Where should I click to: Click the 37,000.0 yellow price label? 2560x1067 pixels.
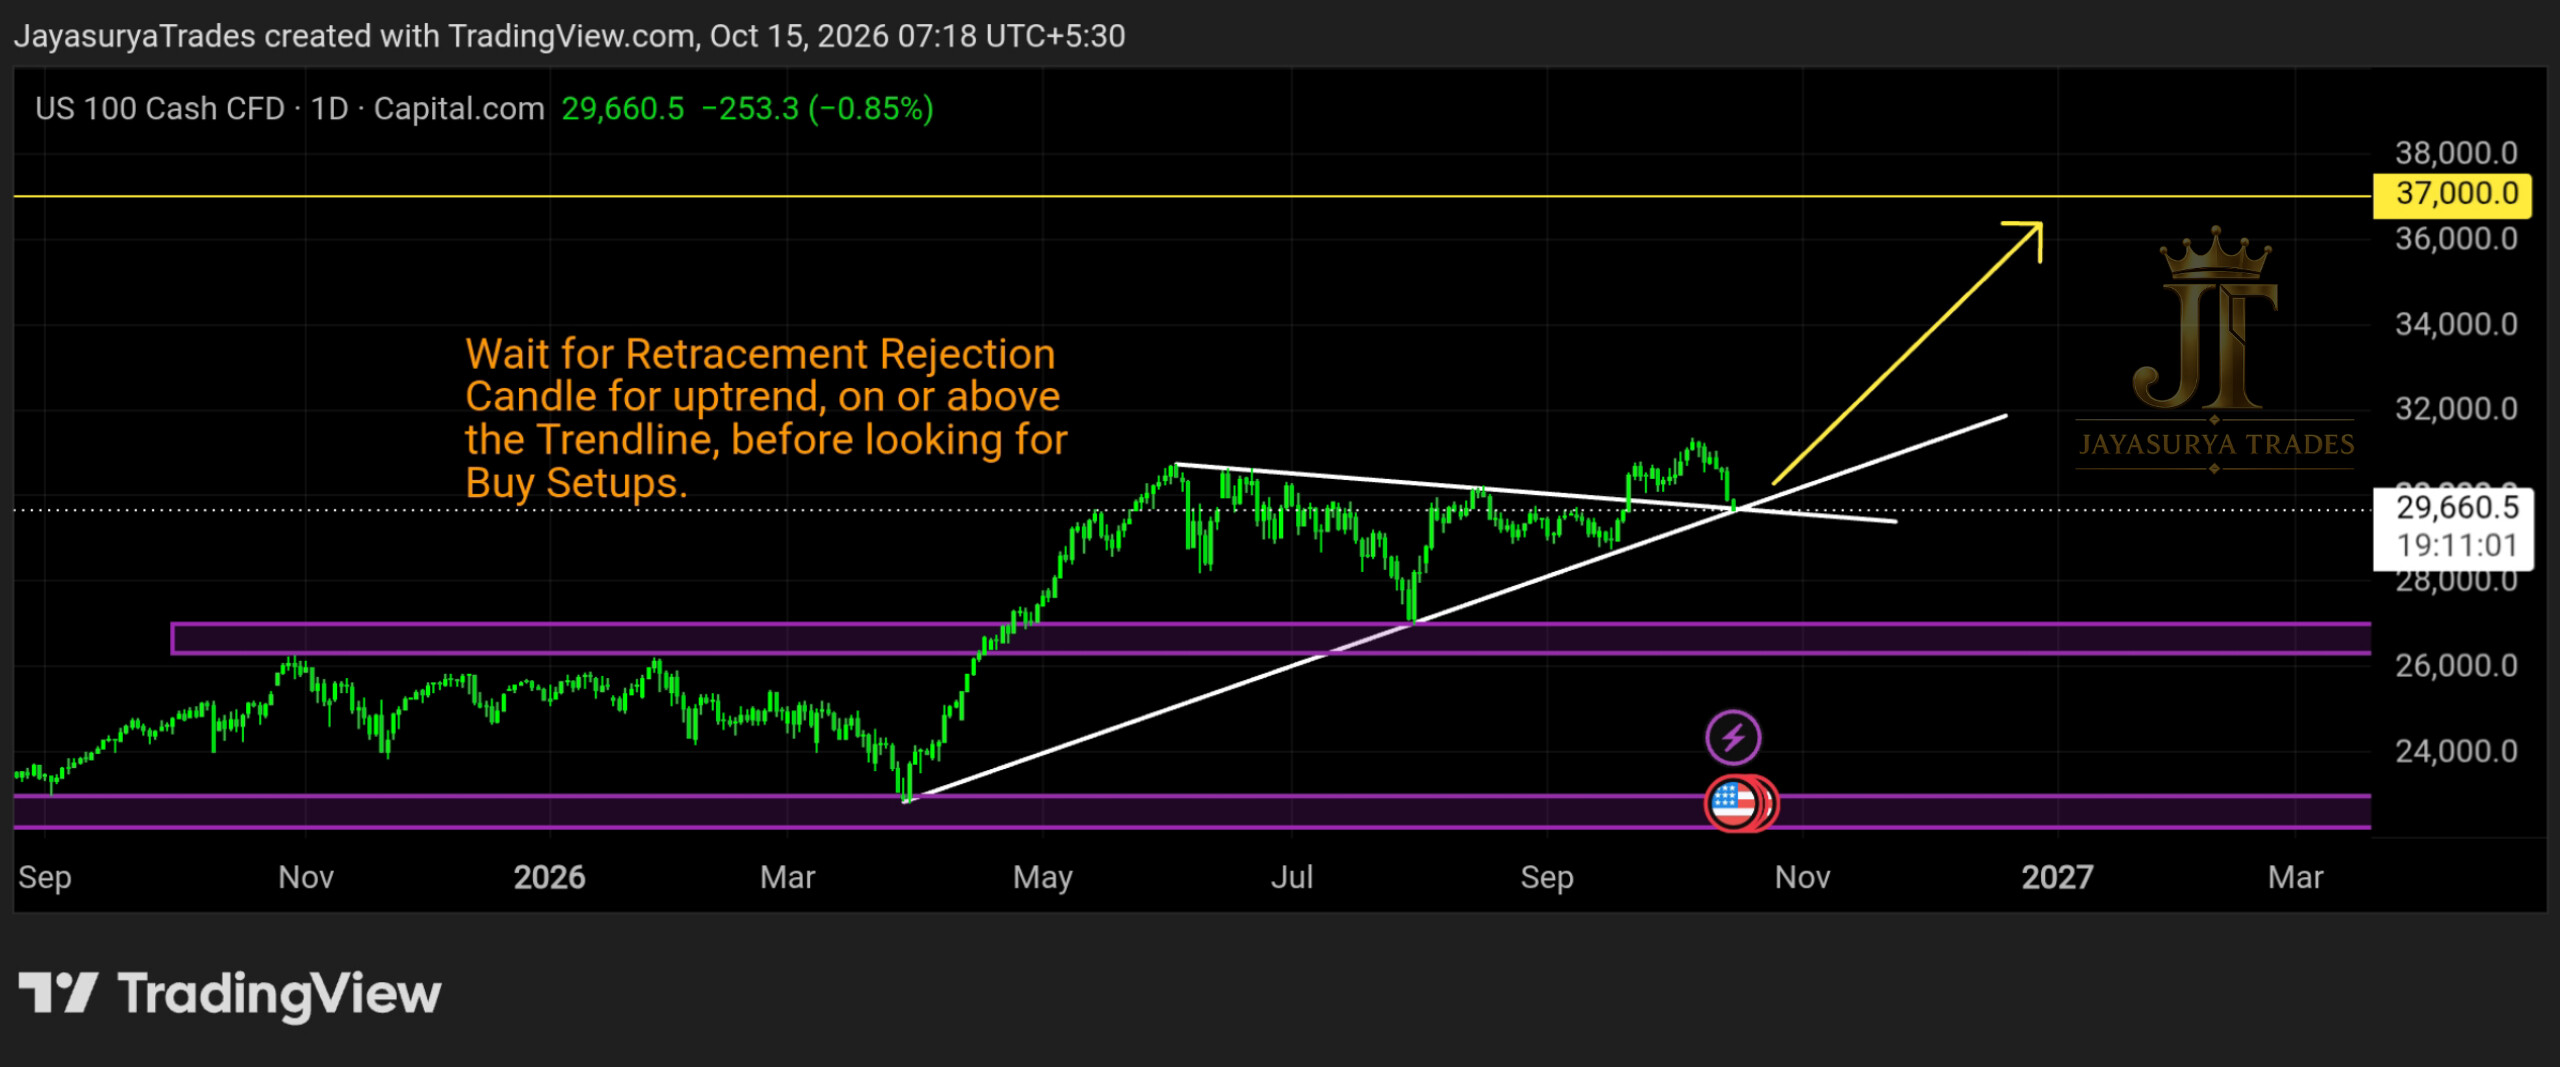pos(2453,194)
